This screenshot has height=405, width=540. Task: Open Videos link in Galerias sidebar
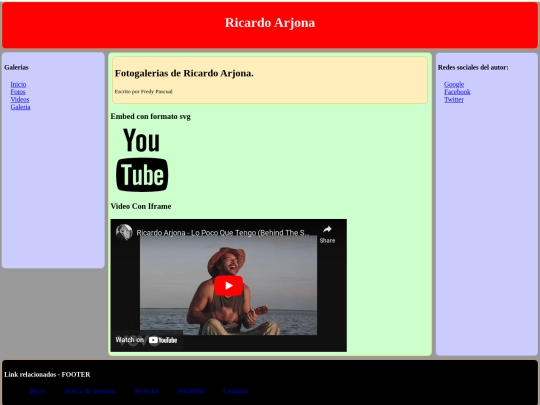tap(20, 100)
